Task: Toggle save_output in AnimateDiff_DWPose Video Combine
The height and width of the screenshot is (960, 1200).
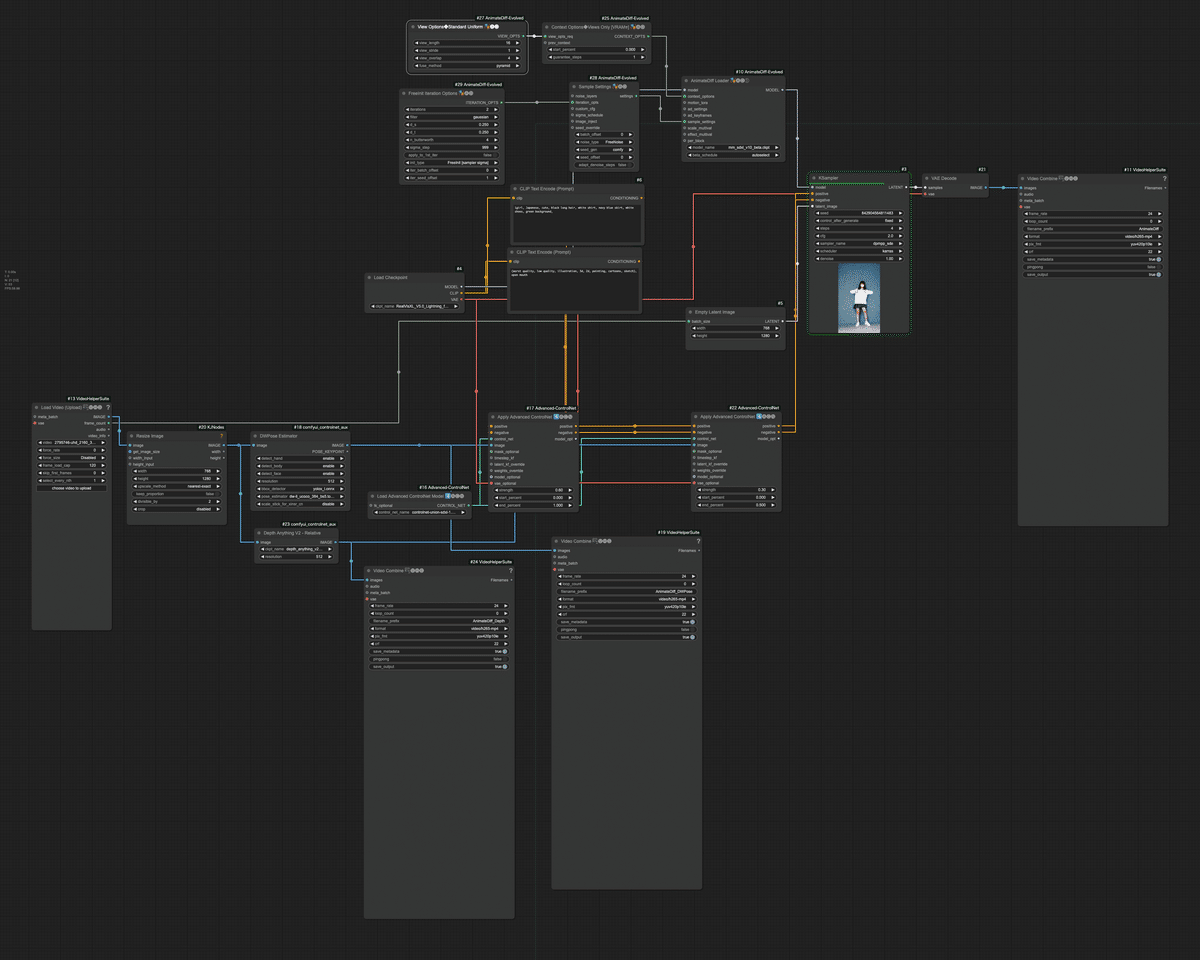Action: coord(626,637)
